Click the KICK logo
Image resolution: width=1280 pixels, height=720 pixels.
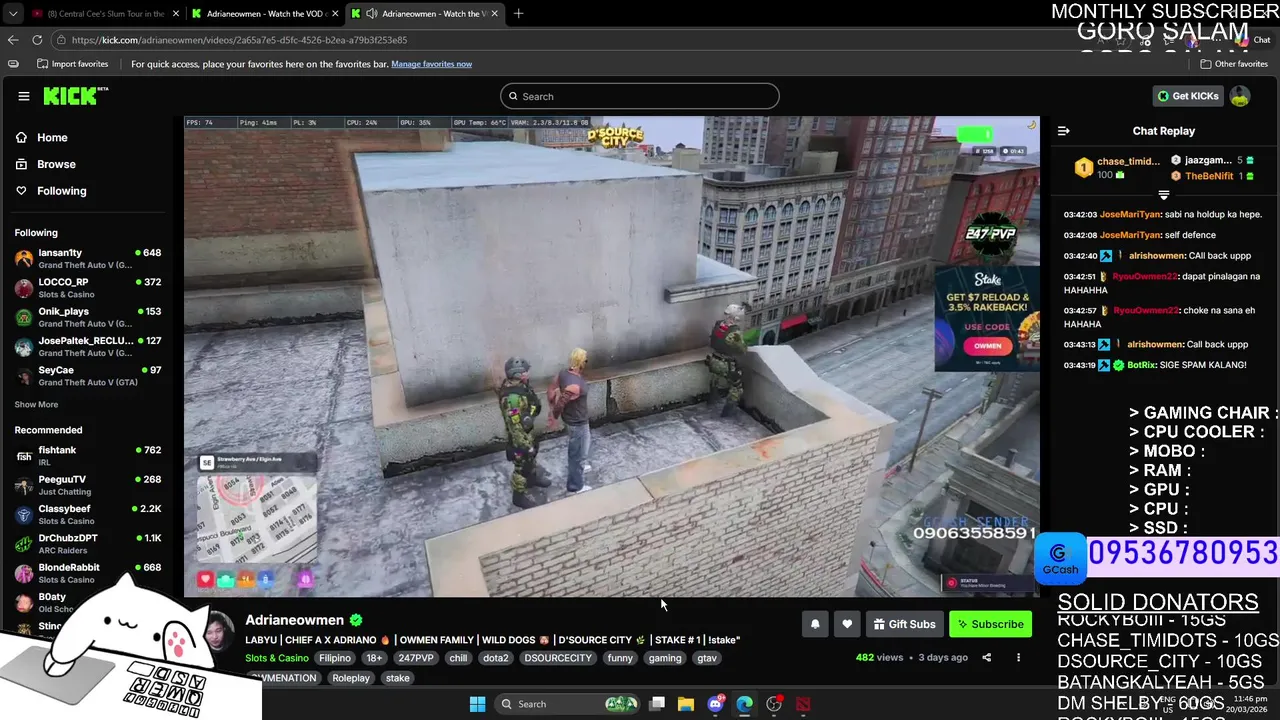[75, 96]
